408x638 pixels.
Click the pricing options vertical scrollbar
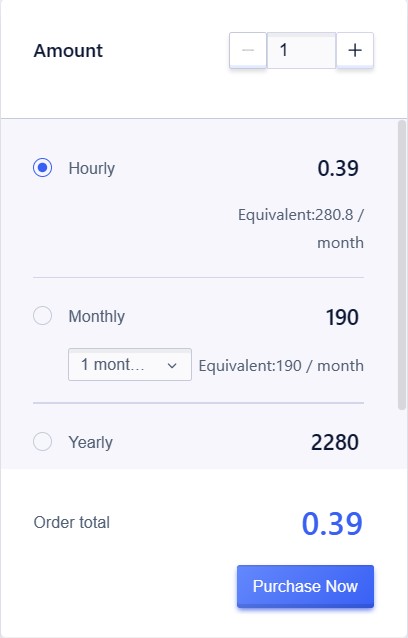(401, 264)
